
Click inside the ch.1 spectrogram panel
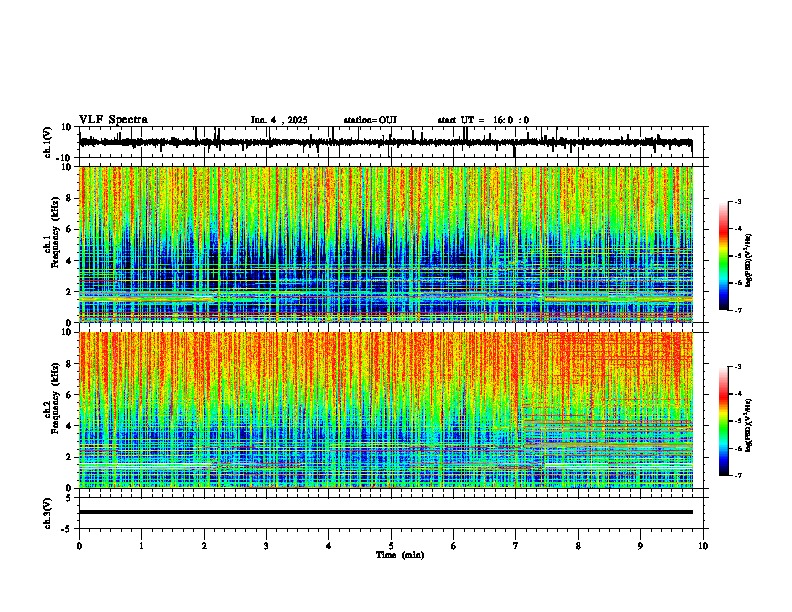[386, 244]
